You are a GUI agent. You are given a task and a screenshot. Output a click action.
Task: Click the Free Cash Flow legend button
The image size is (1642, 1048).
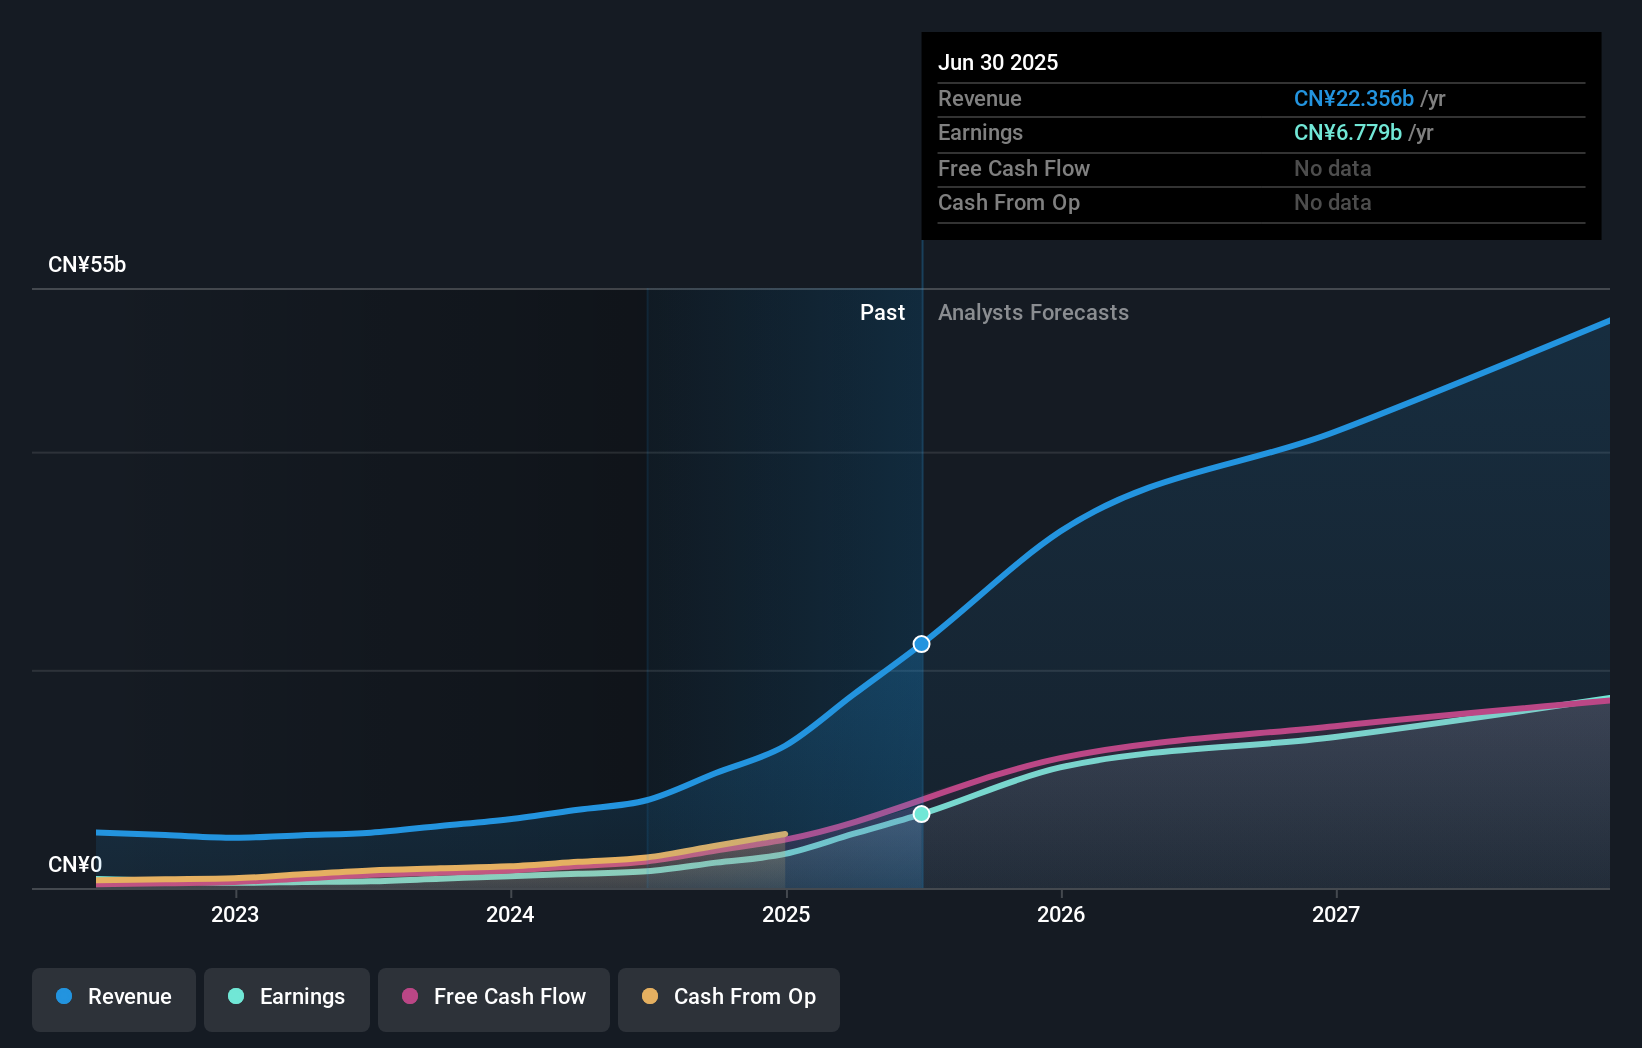coord(493,997)
